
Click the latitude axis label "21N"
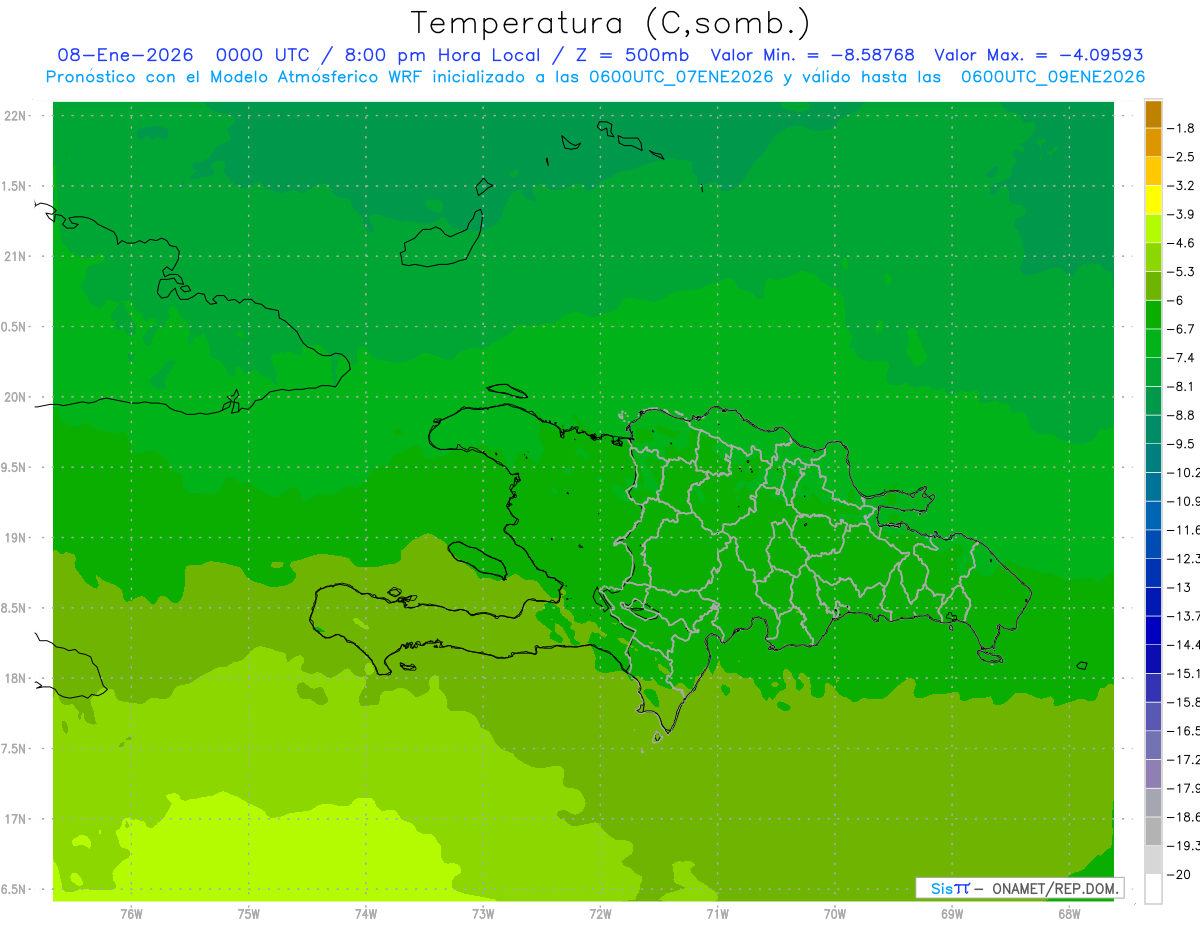[x=16, y=257]
